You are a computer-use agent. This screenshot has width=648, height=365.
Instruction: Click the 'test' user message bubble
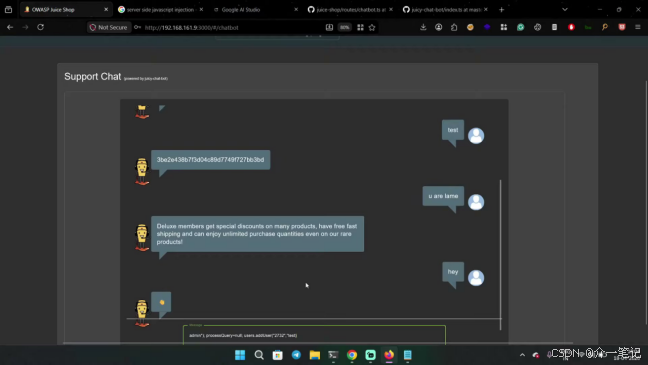coord(453,130)
